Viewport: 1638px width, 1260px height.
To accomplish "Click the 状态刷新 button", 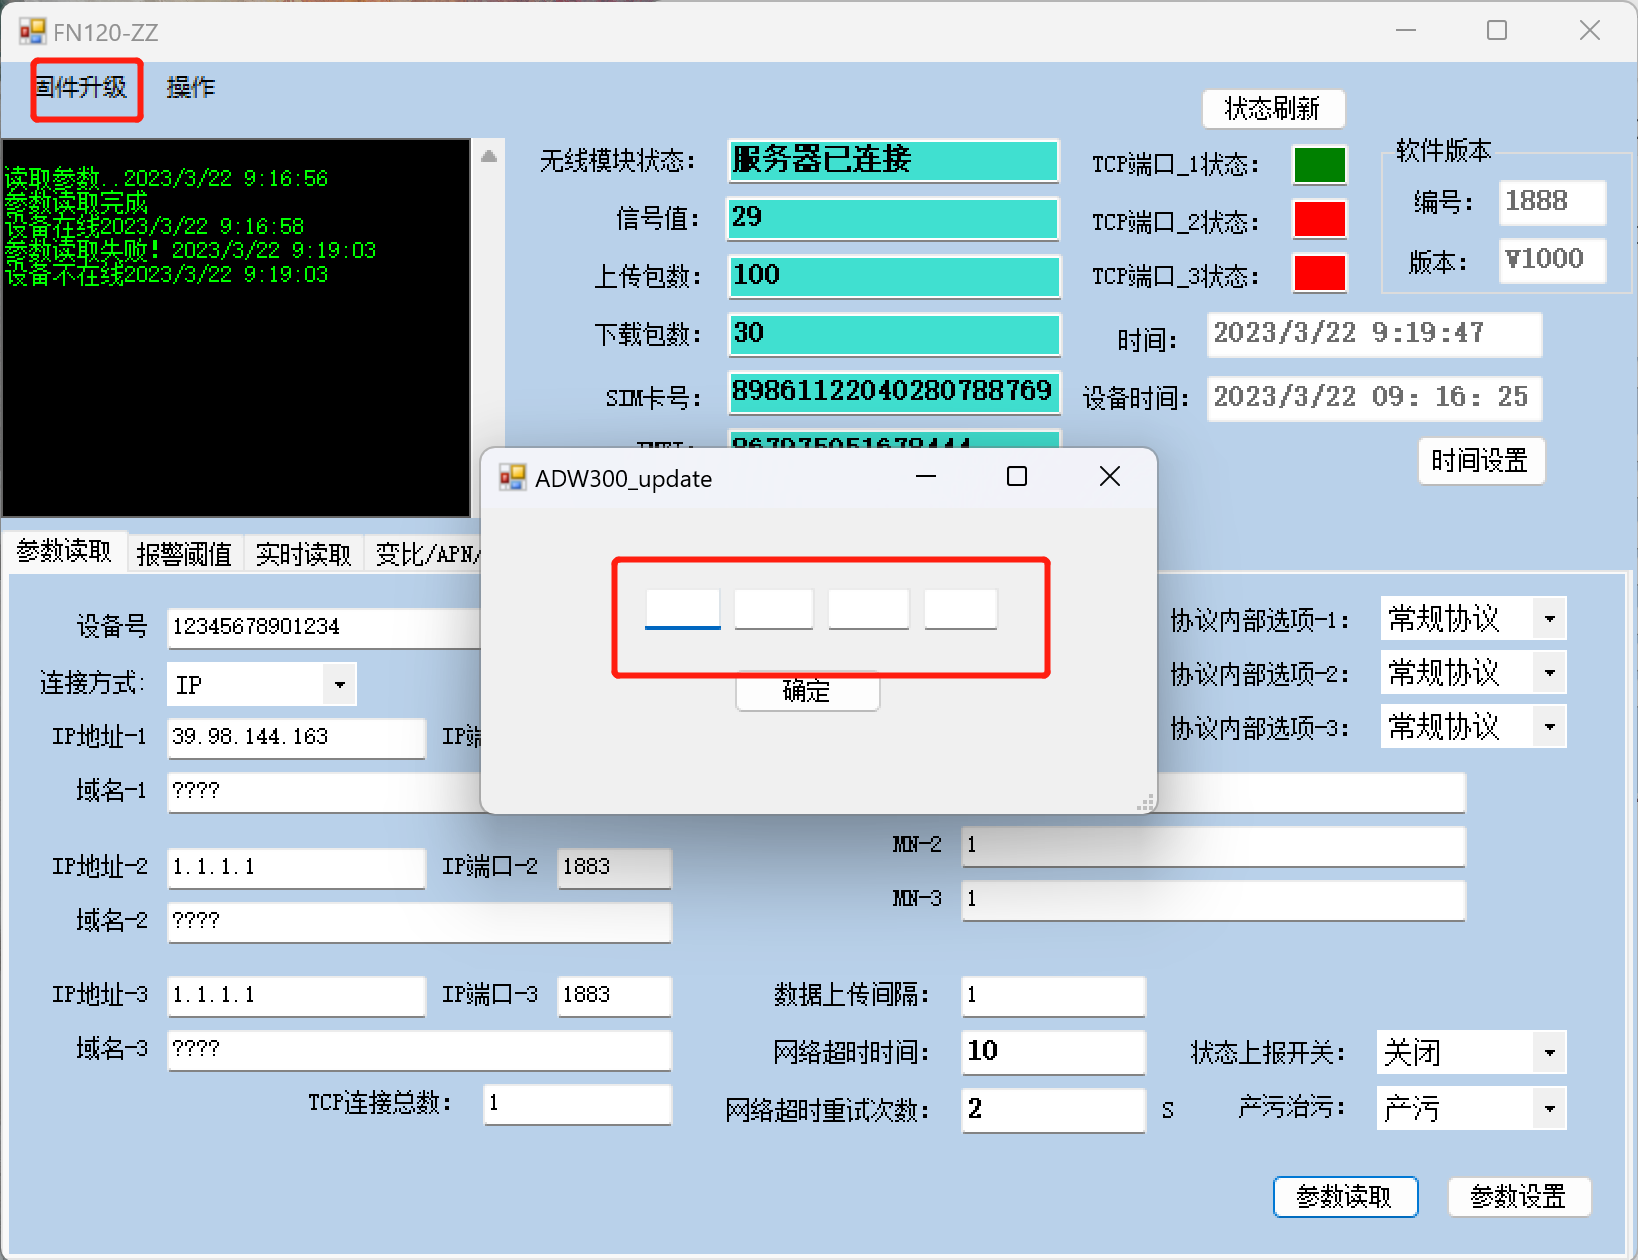I will [1272, 109].
